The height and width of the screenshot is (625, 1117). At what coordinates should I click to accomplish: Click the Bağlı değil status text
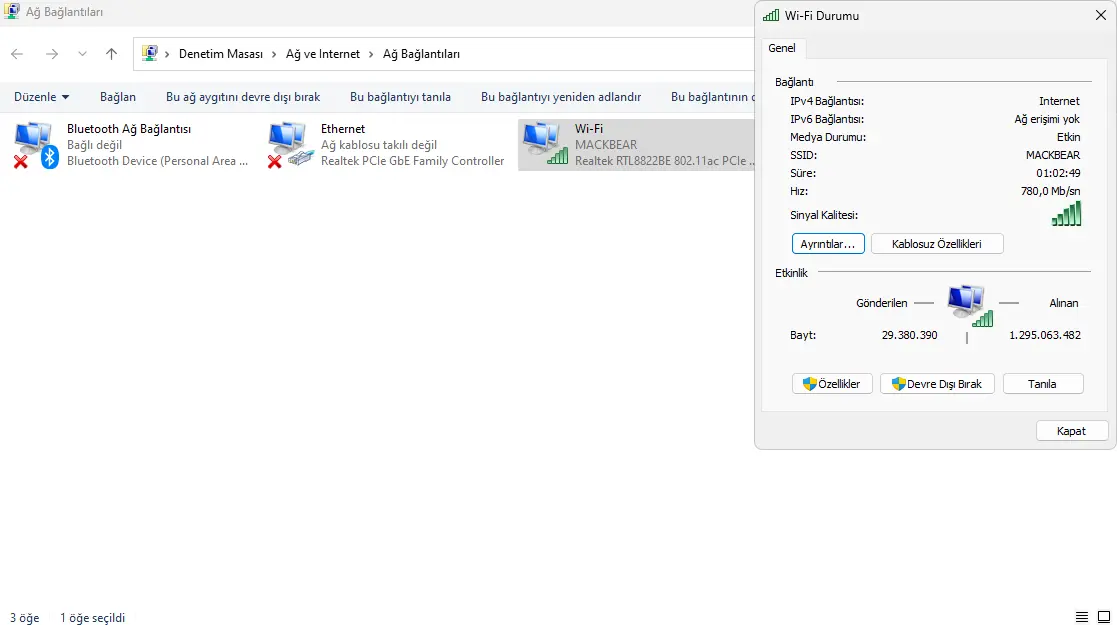(94, 145)
